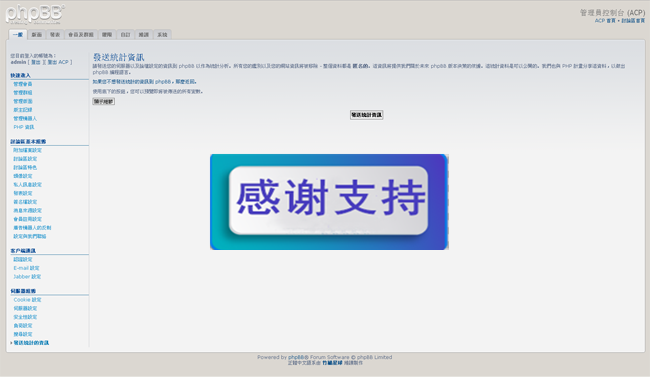Open the 會員及群組 tab
The image size is (650, 377).
click(x=81, y=35)
